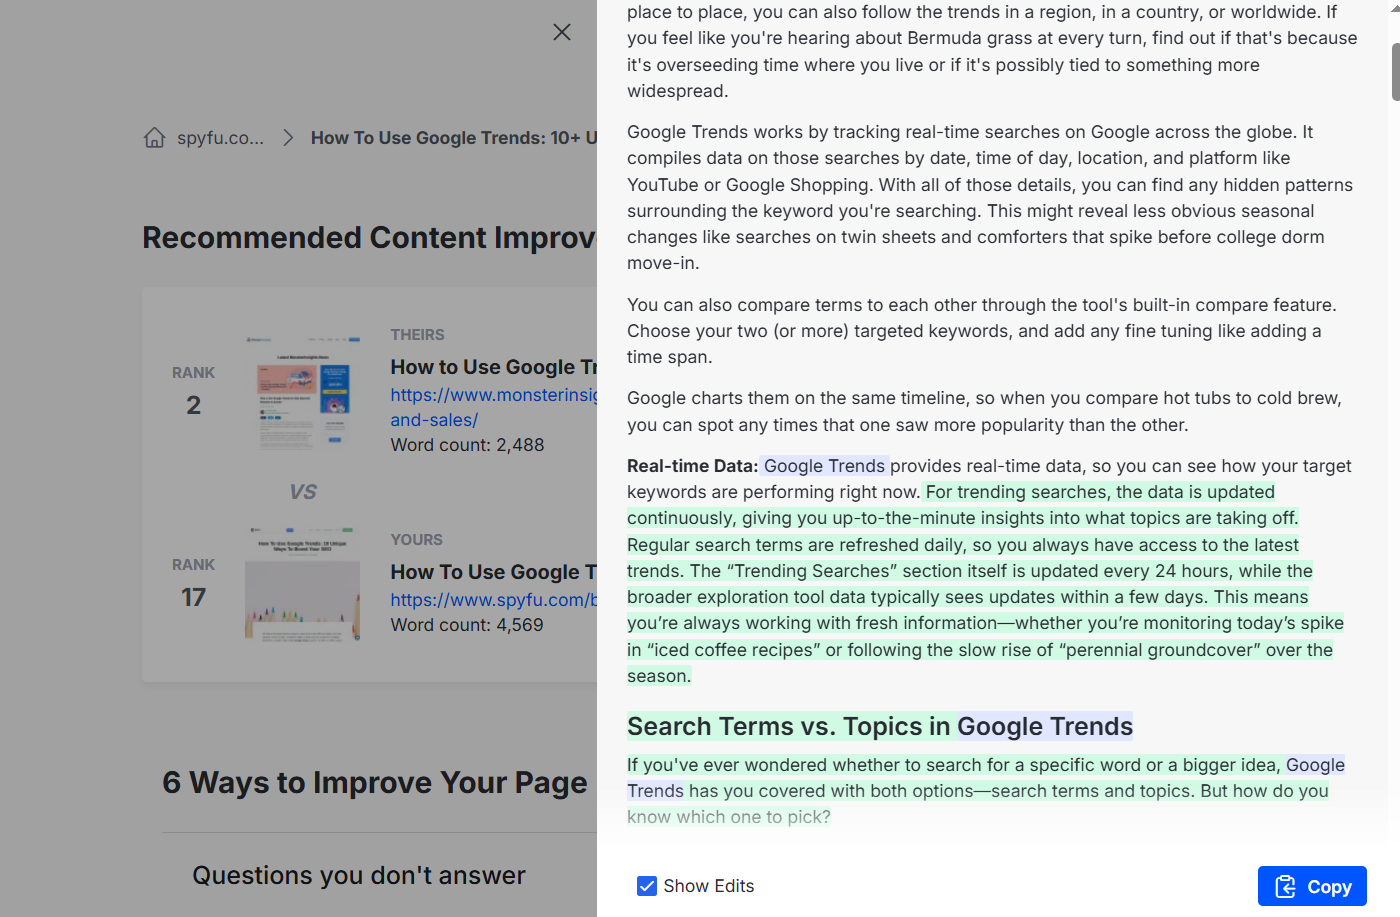Click 'Questions you don't answer' section

[359, 875]
